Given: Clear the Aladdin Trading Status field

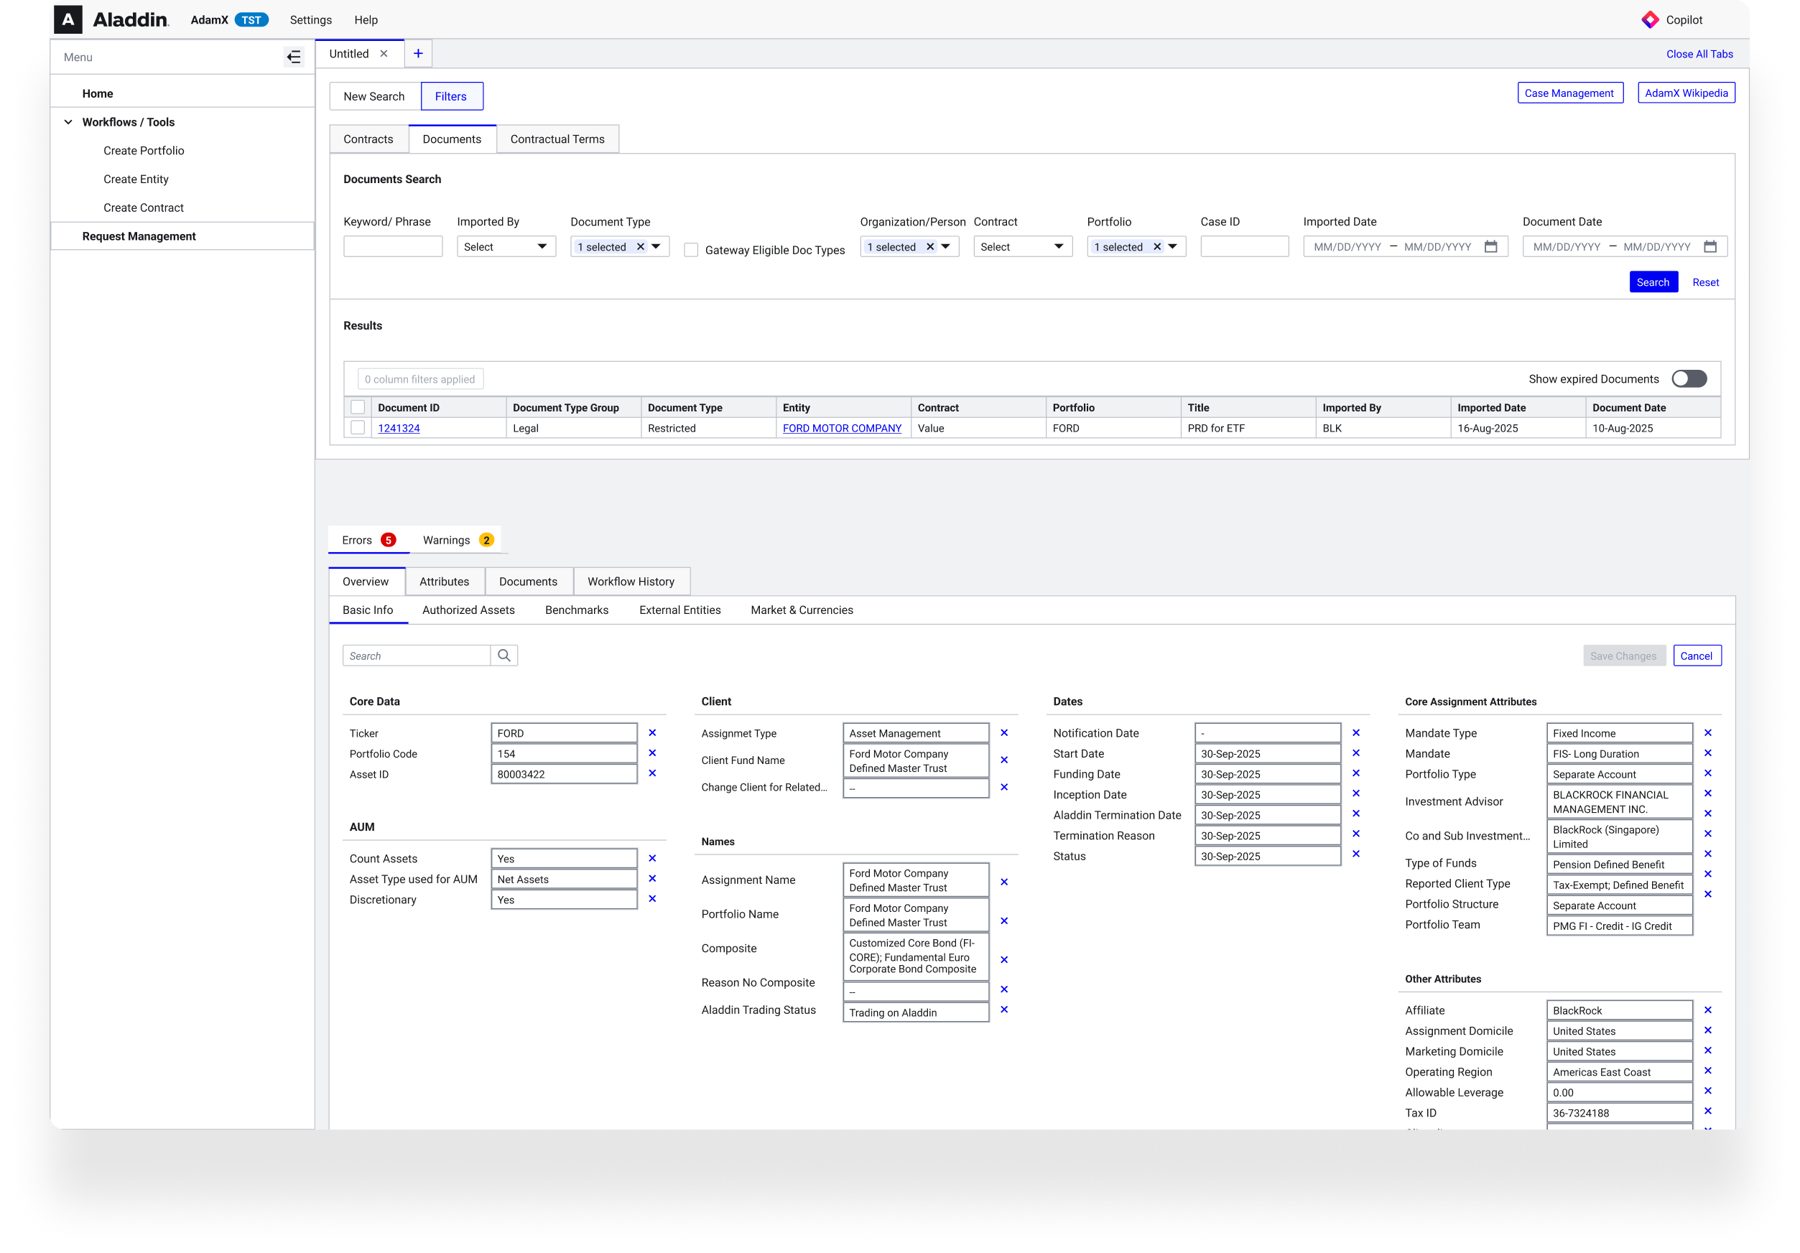Looking at the screenshot, I should (x=1004, y=1010).
